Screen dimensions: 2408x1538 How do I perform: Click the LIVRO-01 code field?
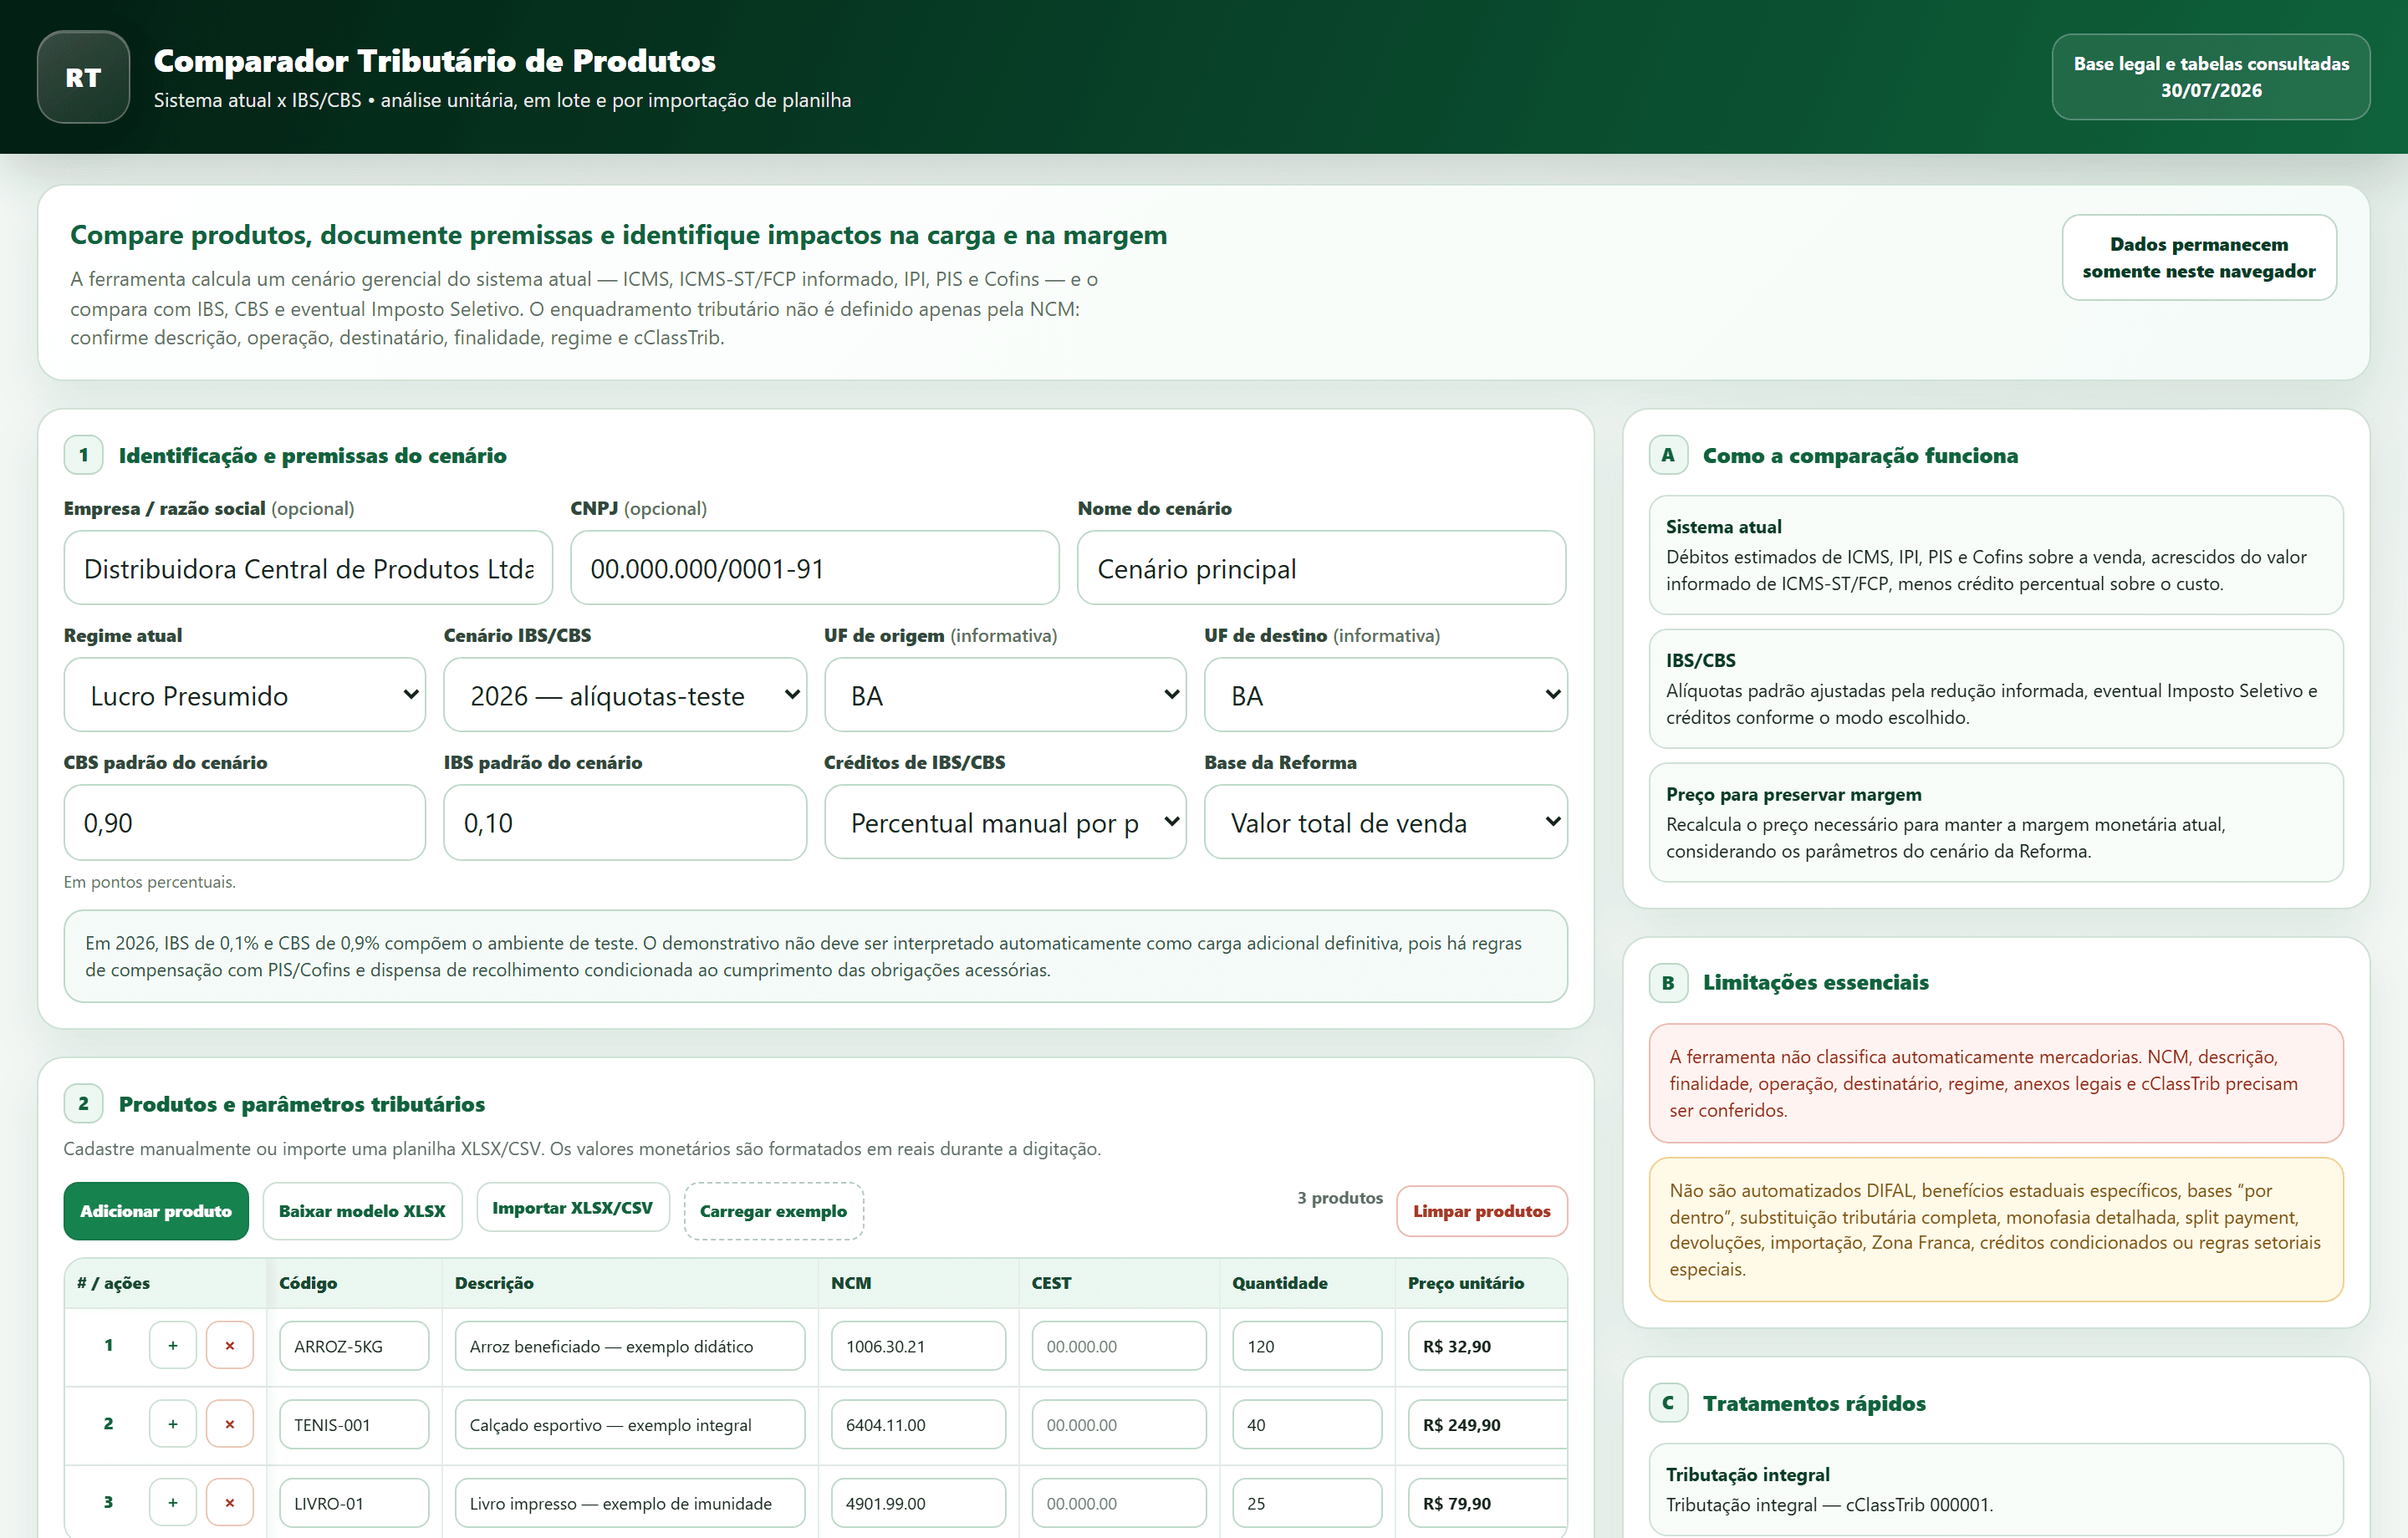point(354,1503)
